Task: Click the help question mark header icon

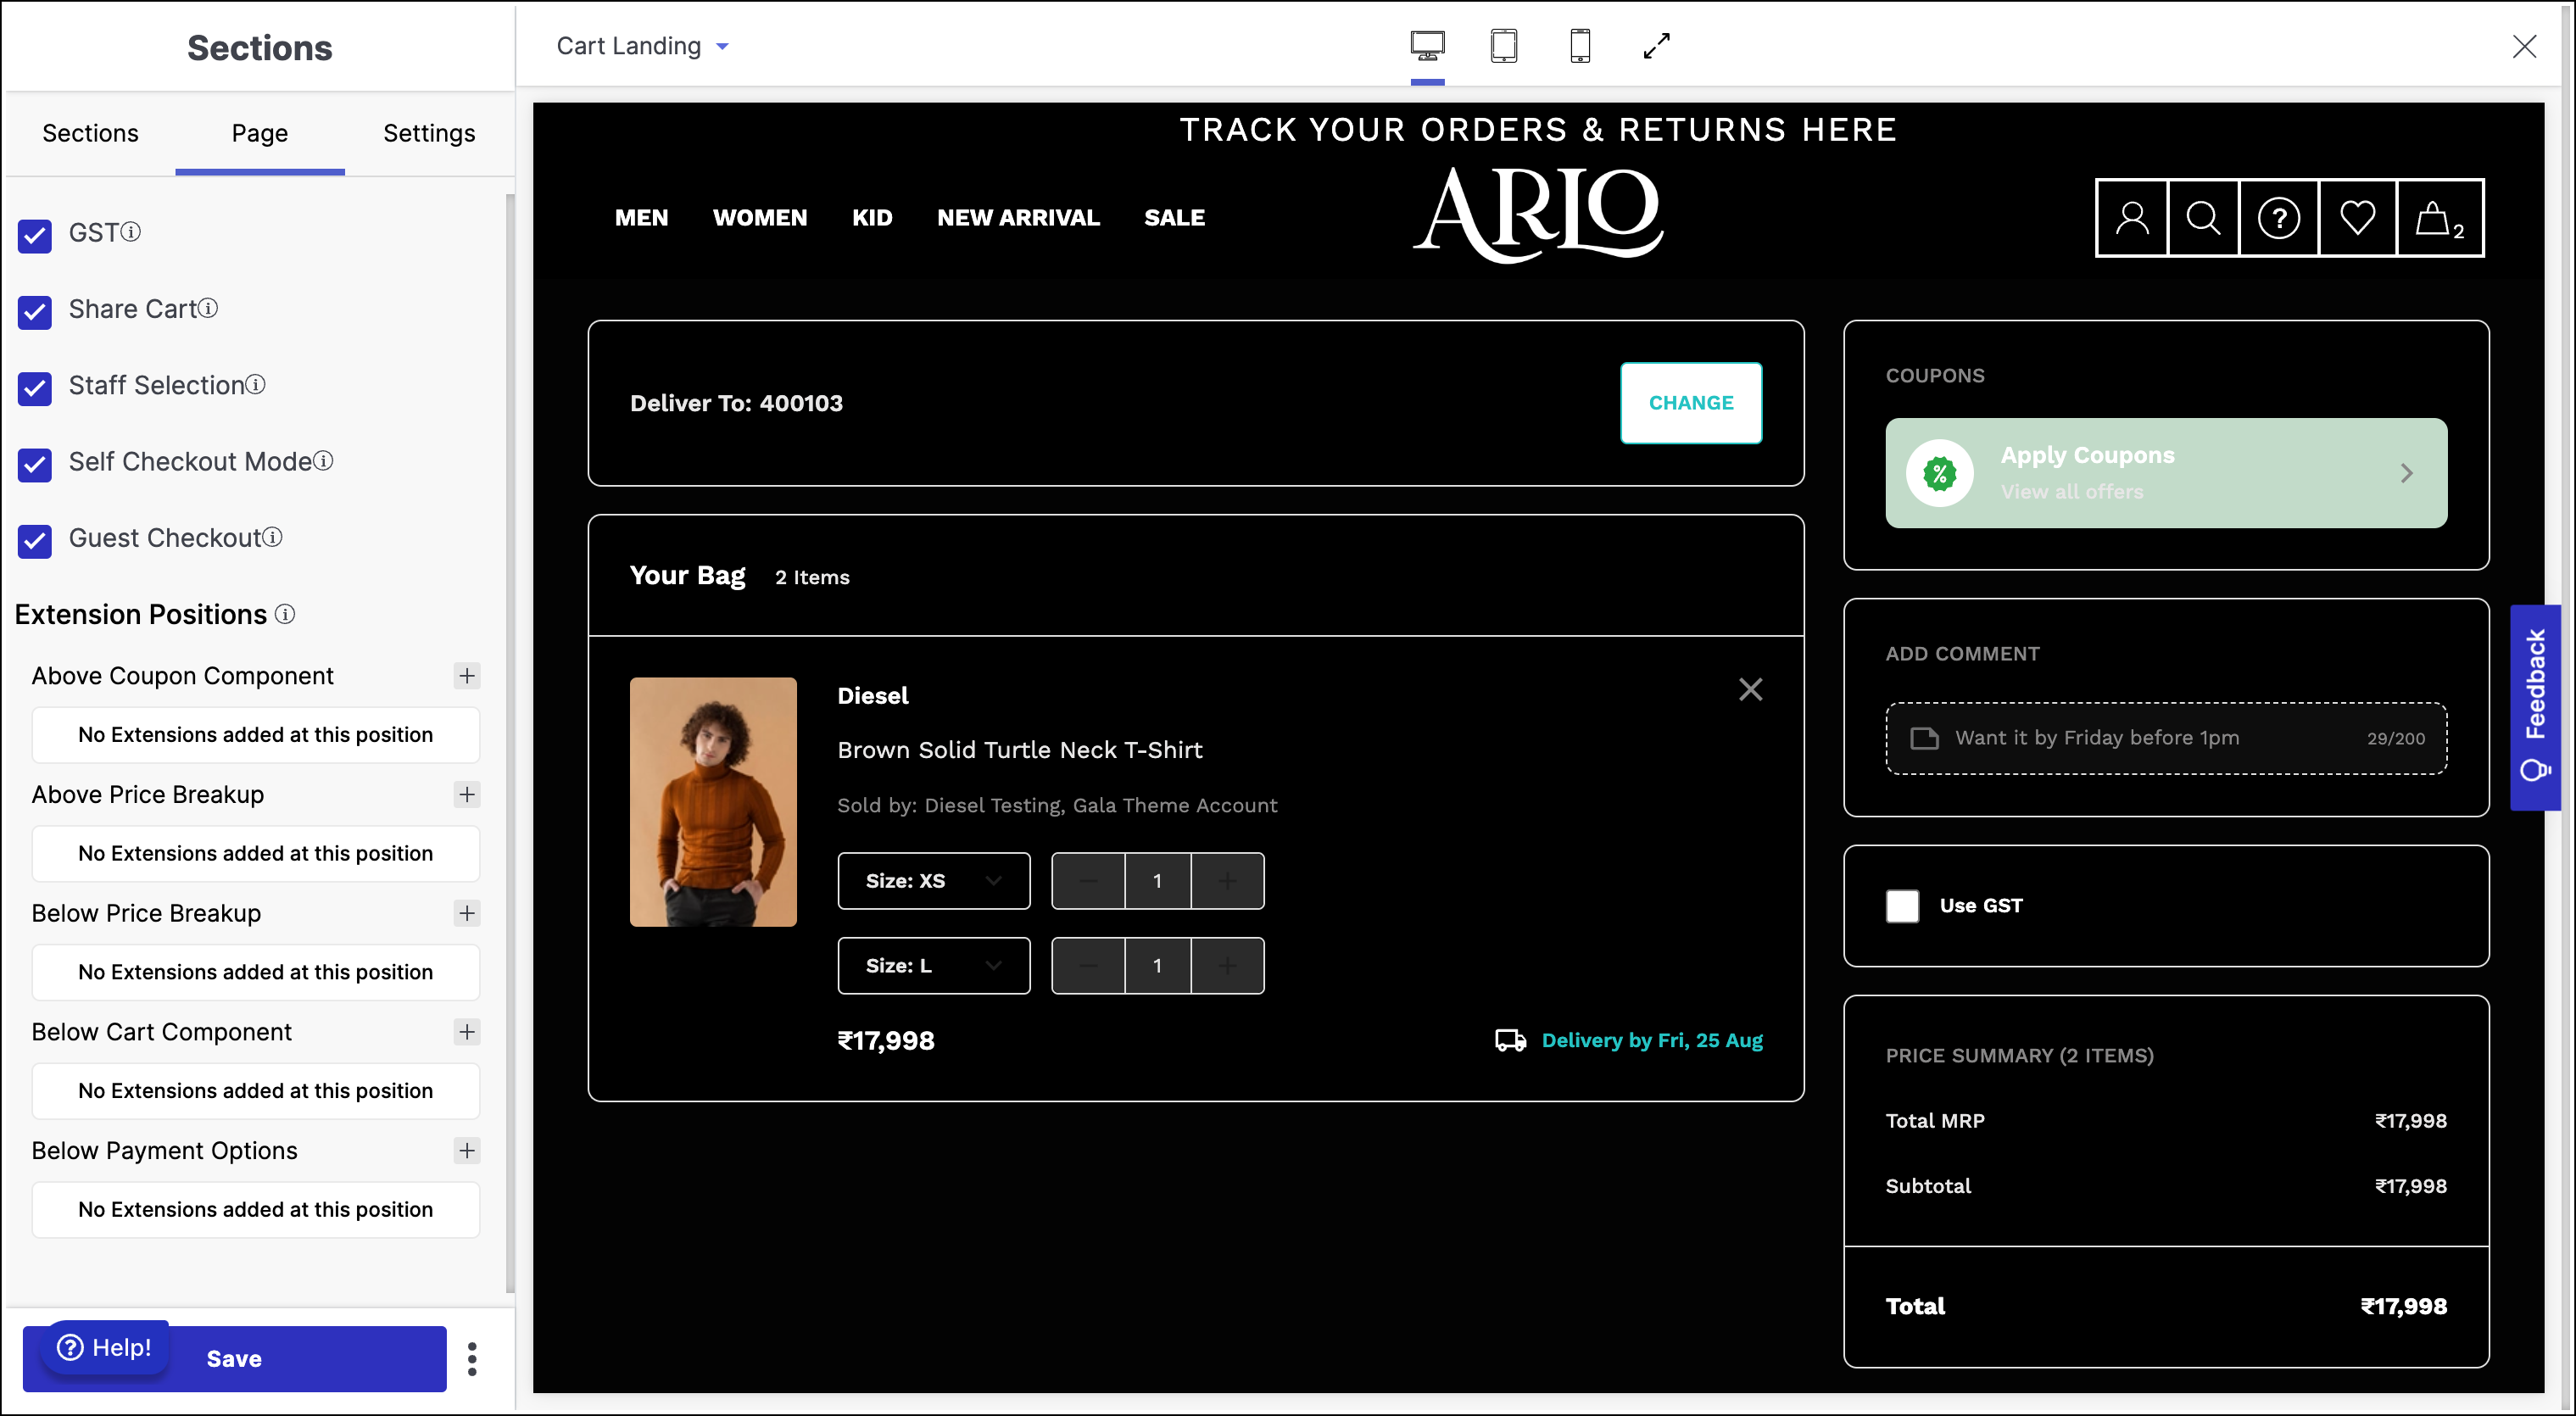Action: (x=2279, y=218)
